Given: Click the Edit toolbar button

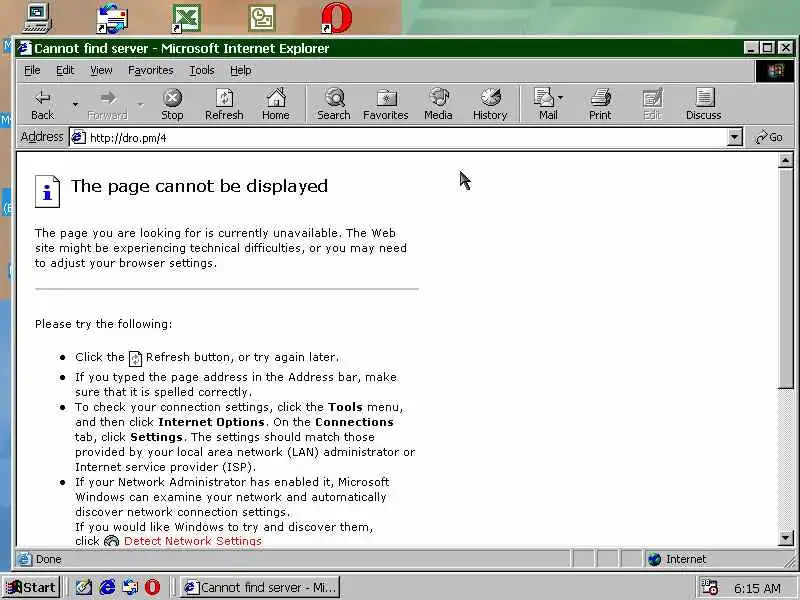Looking at the screenshot, I should [653, 105].
